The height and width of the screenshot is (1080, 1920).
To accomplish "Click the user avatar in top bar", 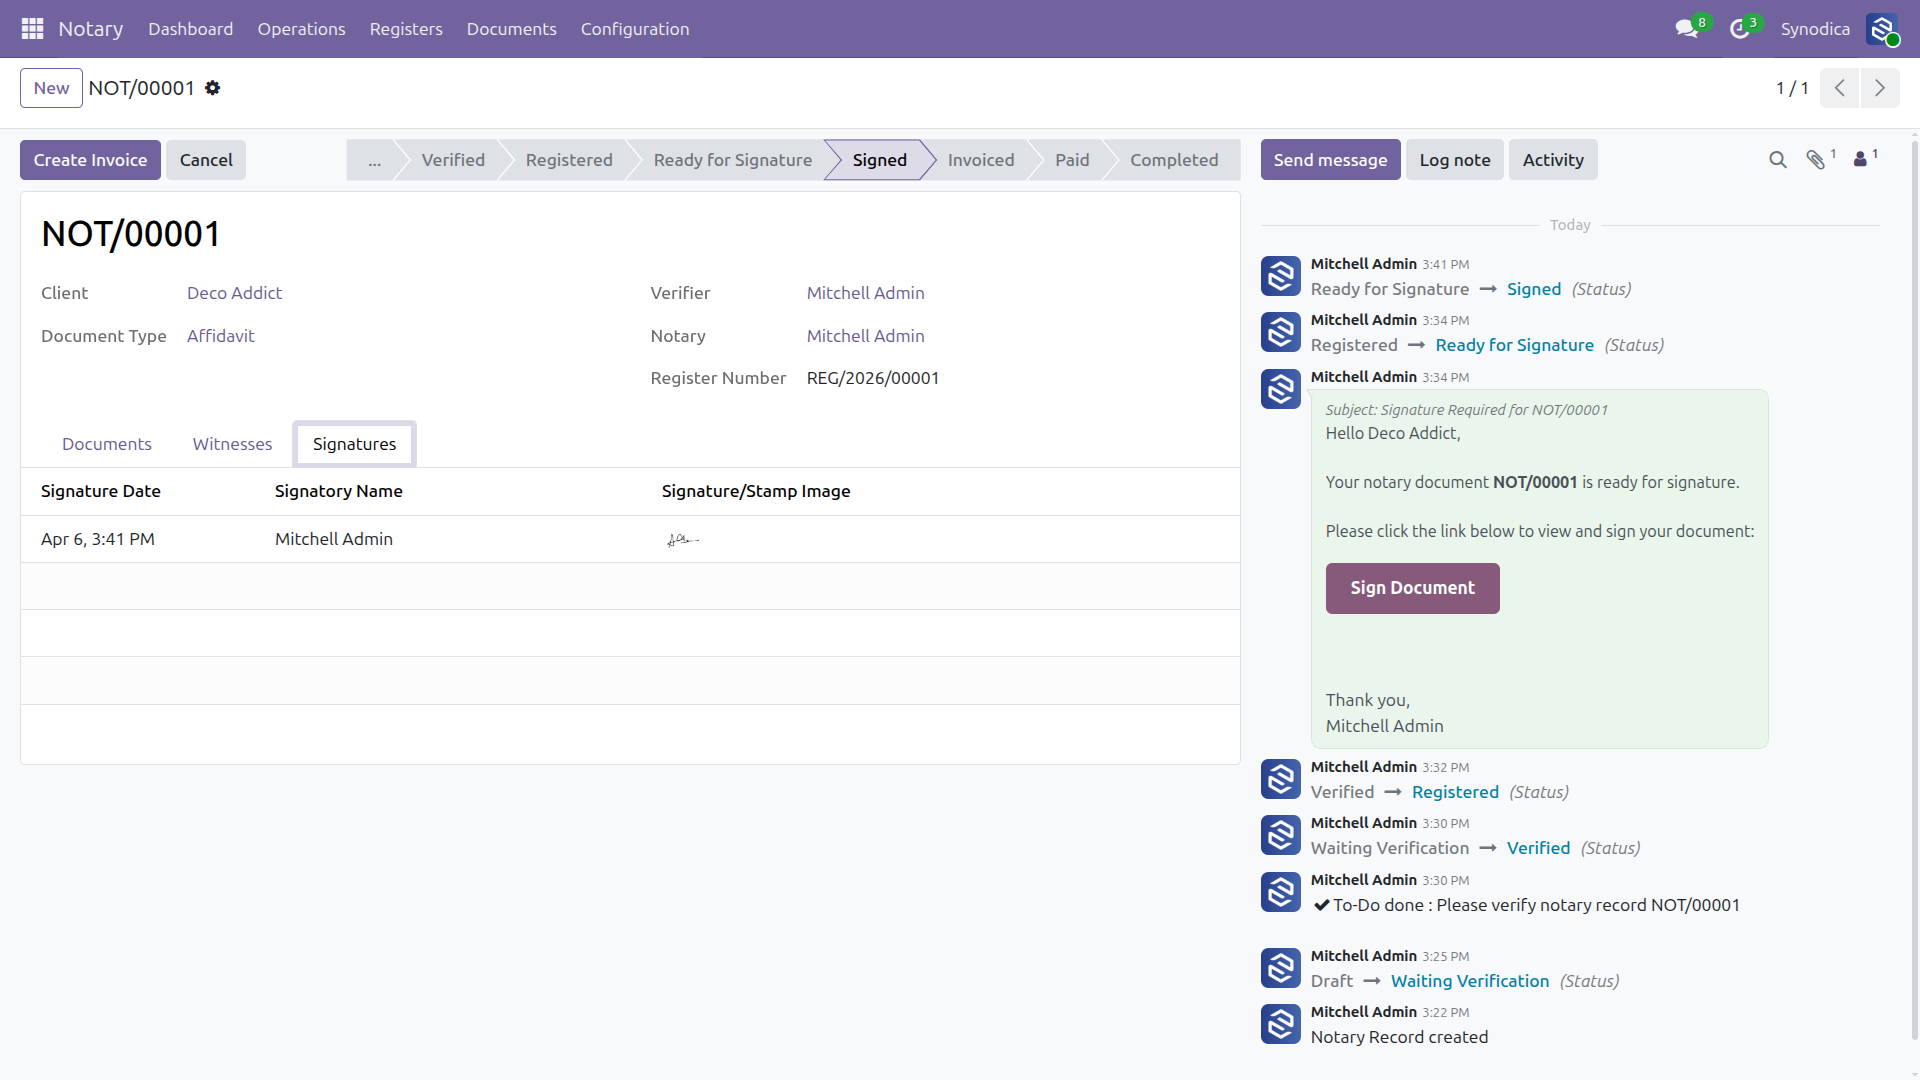I will (1882, 29).
